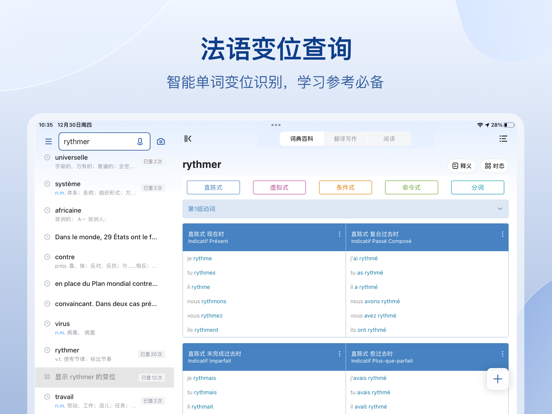Click the clock icon beside travail
This screenshot has width=552, height=414.
pyautogui.click(x=47, y=396)
